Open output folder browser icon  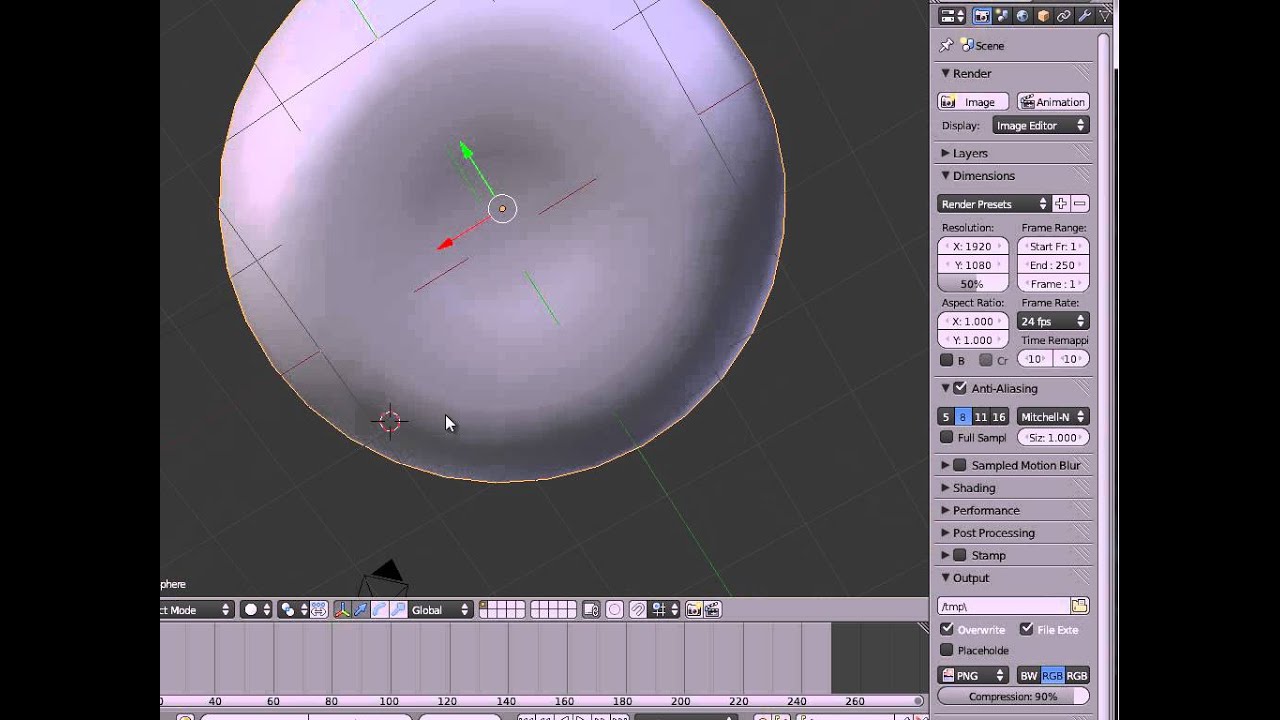[x=1080, y=606]
